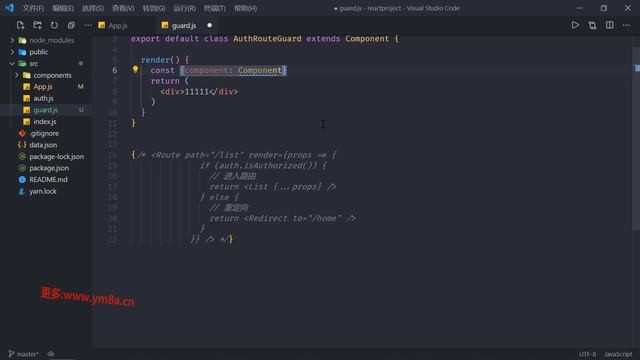Click the VS Code logo icon
The height and width of the screenshot is (360, 640).
click(x=9, y=8)
